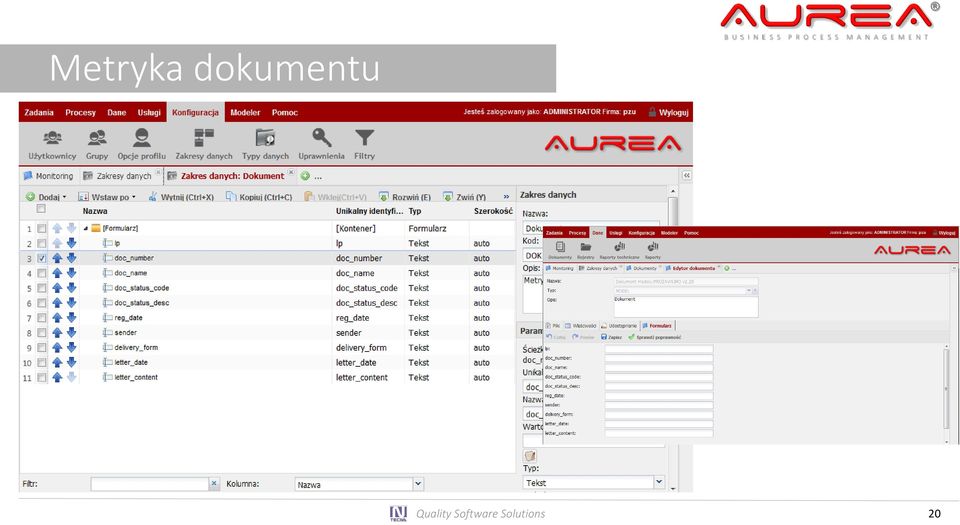Click doc_number field in the small window
Image resolution: width=960 pixels, height=525 pixels.
[659, 359]
